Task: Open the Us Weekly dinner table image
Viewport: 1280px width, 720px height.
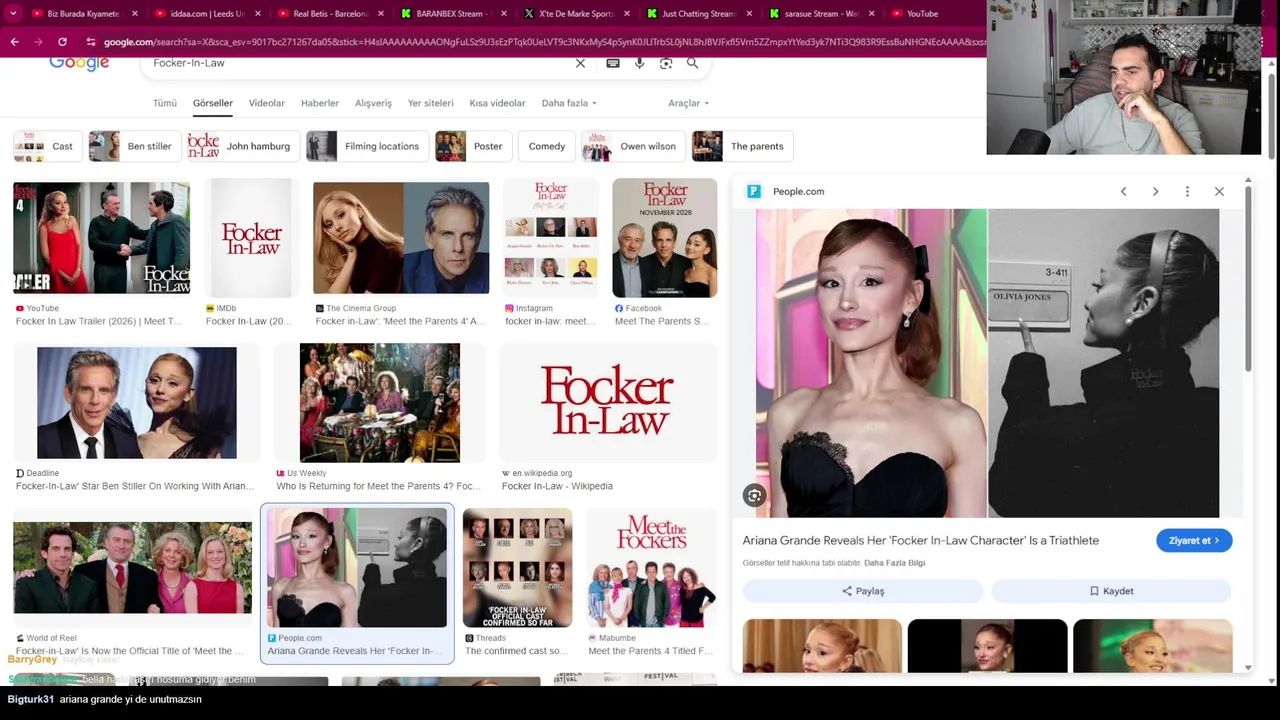Action: point(380,402)
